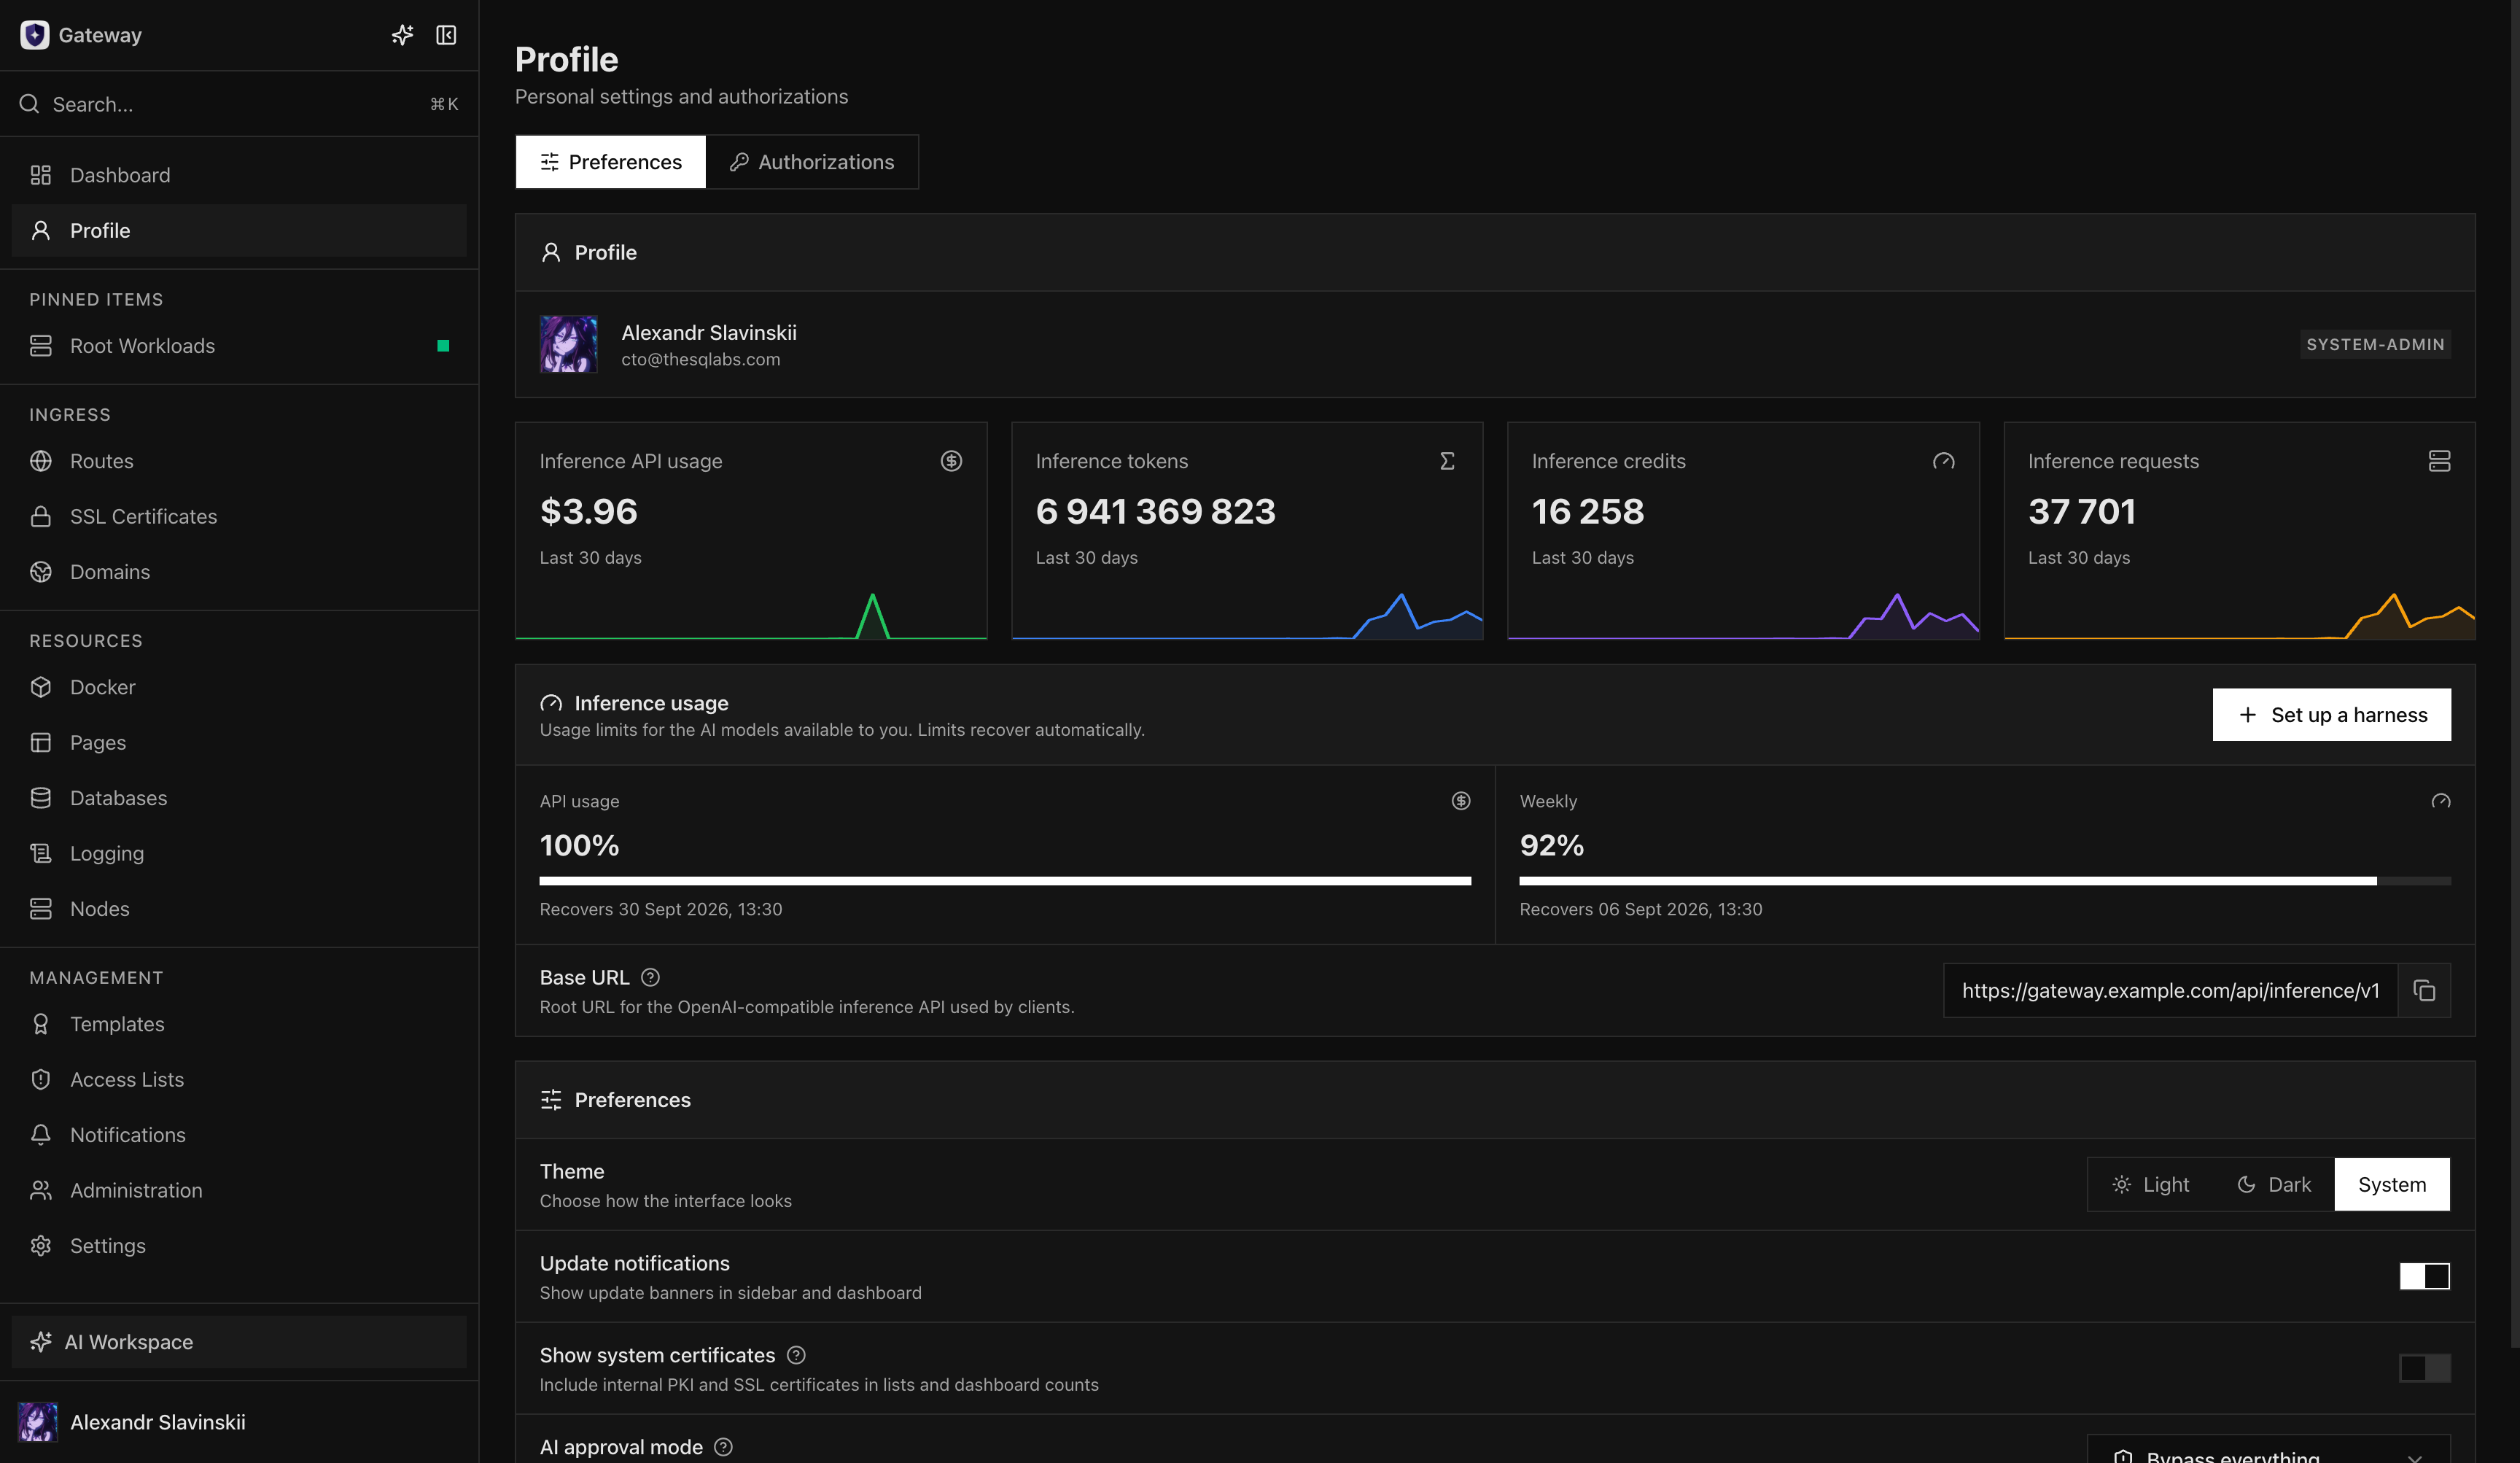Click Base URL help question mark icon

coord(650,977)
